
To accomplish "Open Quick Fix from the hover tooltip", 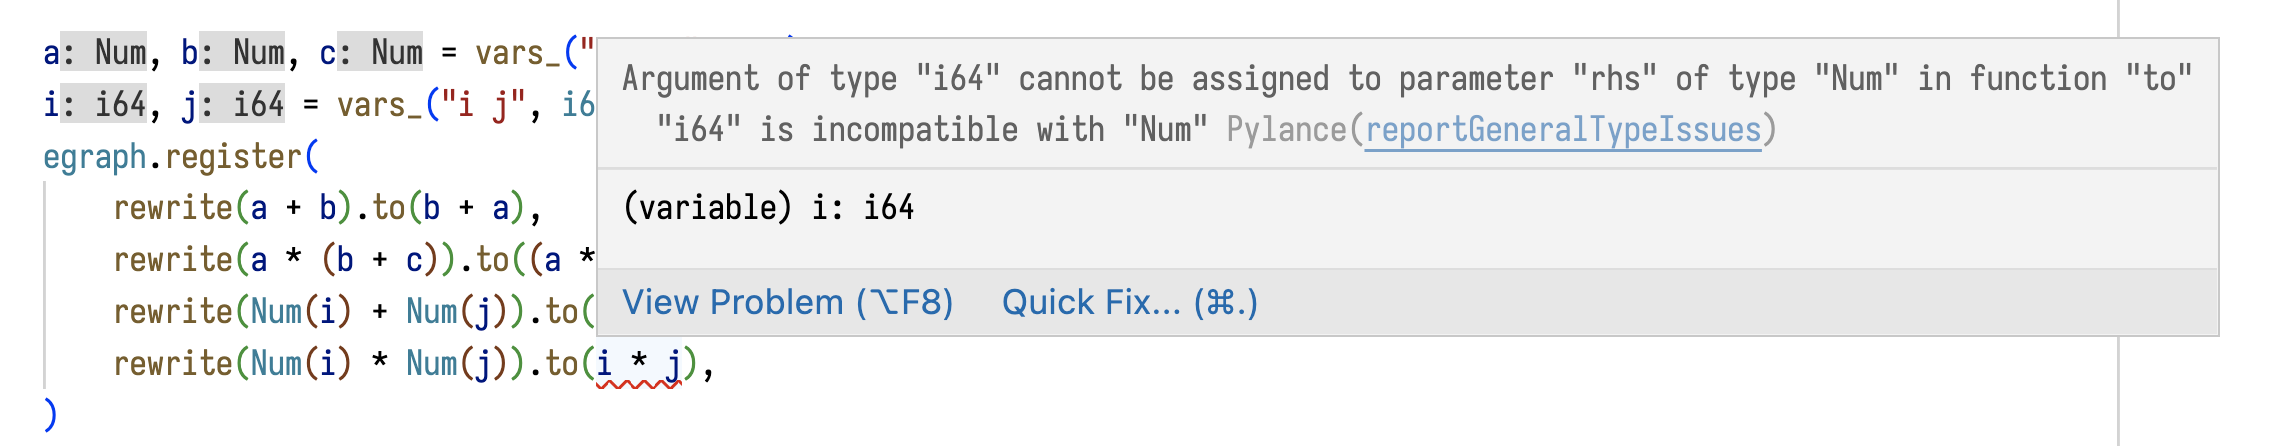I will (x=1129, y=302).
